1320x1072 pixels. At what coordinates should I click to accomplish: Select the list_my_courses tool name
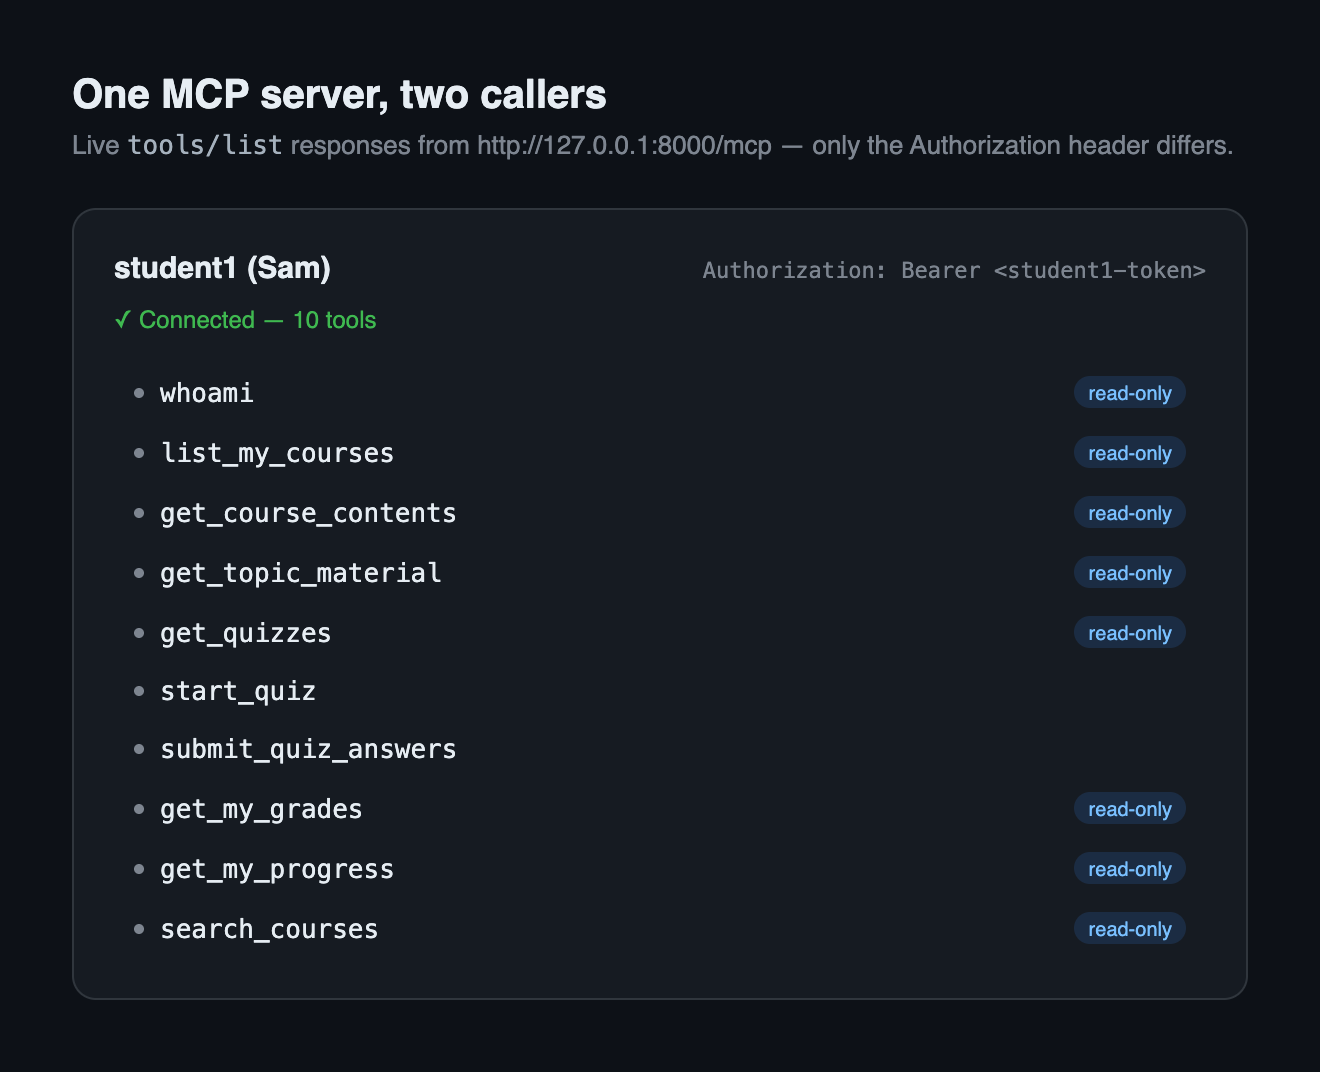click(277, 453)
